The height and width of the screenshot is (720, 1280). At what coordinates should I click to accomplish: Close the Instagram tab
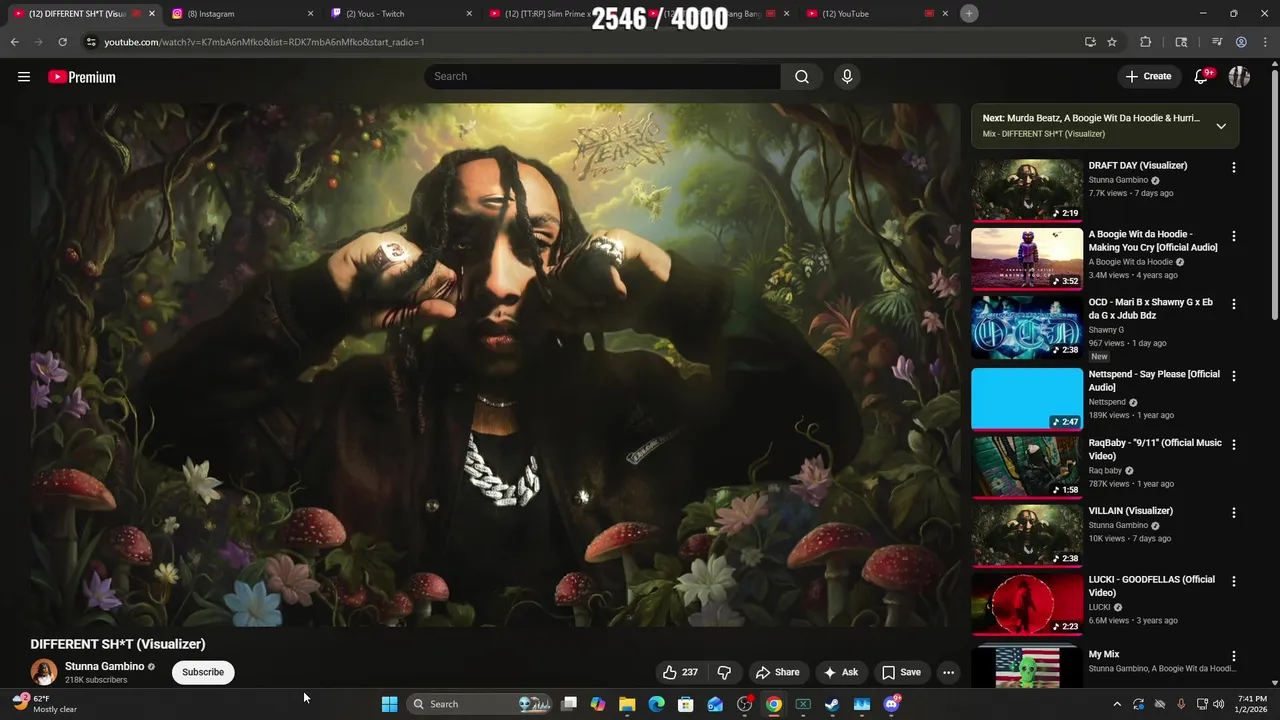[310, 14]
